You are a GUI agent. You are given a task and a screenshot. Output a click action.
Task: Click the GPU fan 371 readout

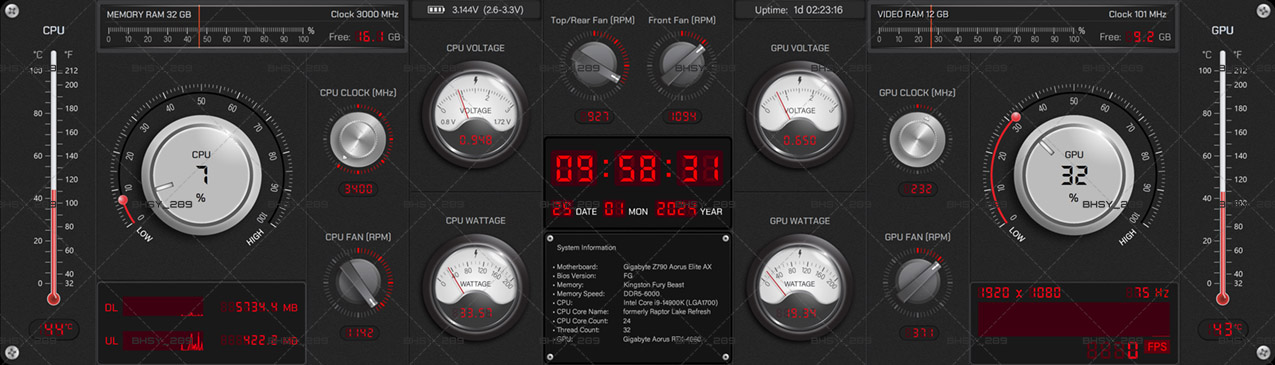(x=918, y=333)
